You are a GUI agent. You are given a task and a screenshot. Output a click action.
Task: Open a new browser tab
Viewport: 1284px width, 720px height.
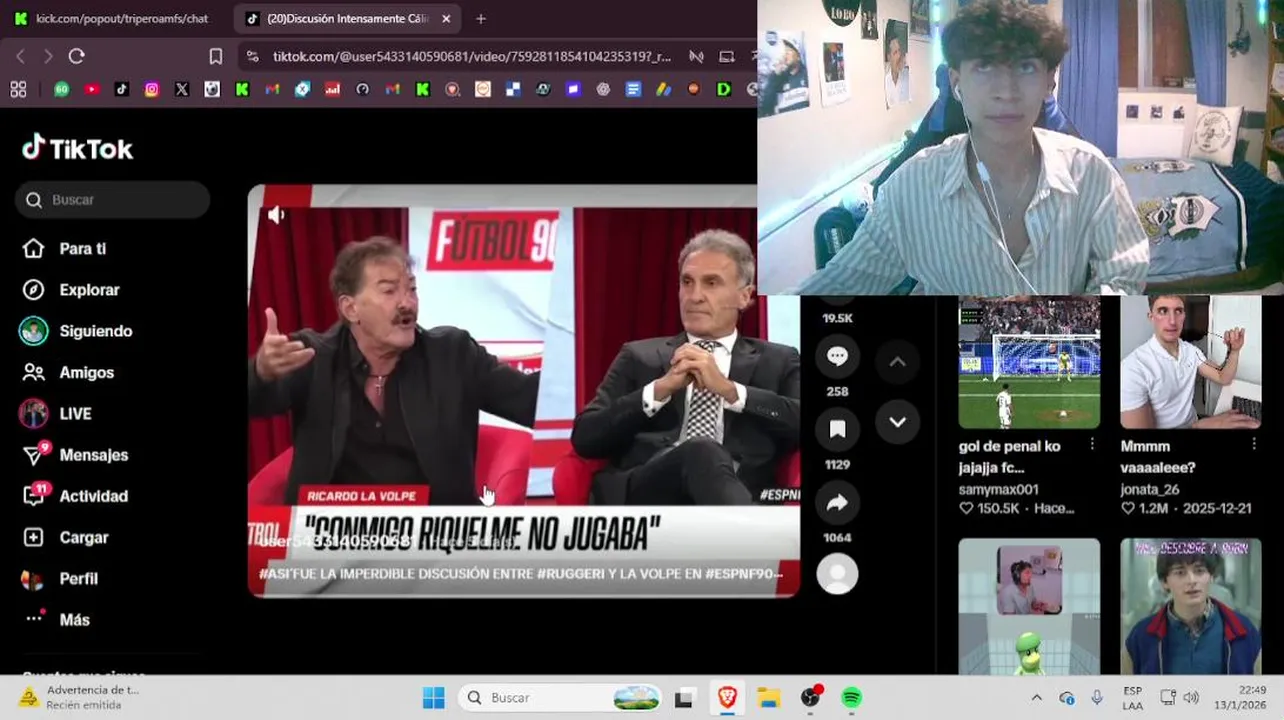481,19
